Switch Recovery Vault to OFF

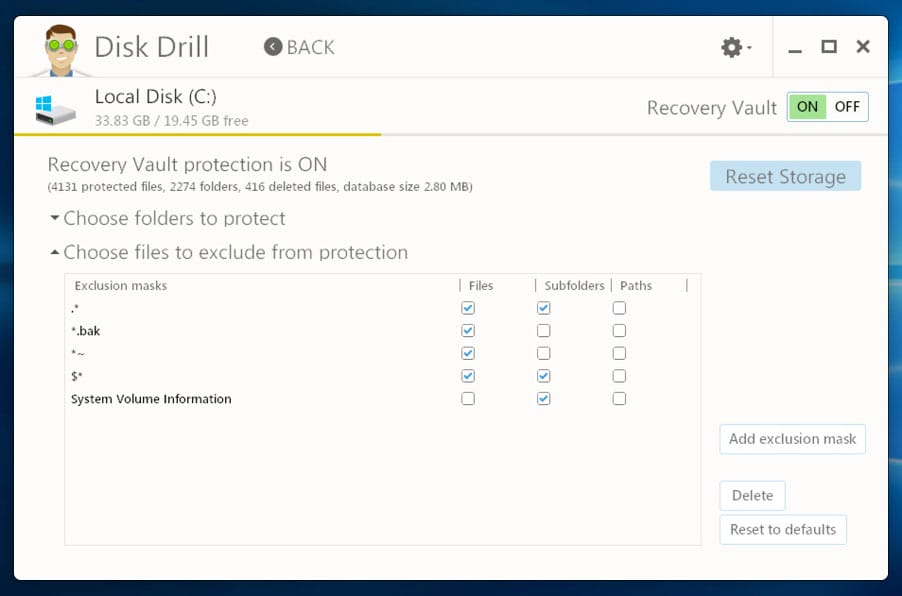point(847,107)
